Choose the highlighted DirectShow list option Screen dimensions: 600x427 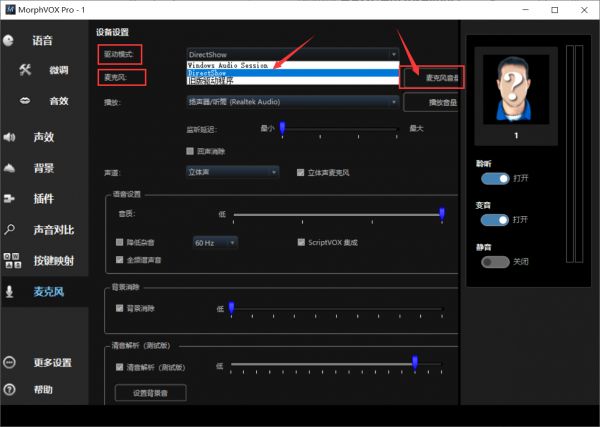tap(293, 73)
